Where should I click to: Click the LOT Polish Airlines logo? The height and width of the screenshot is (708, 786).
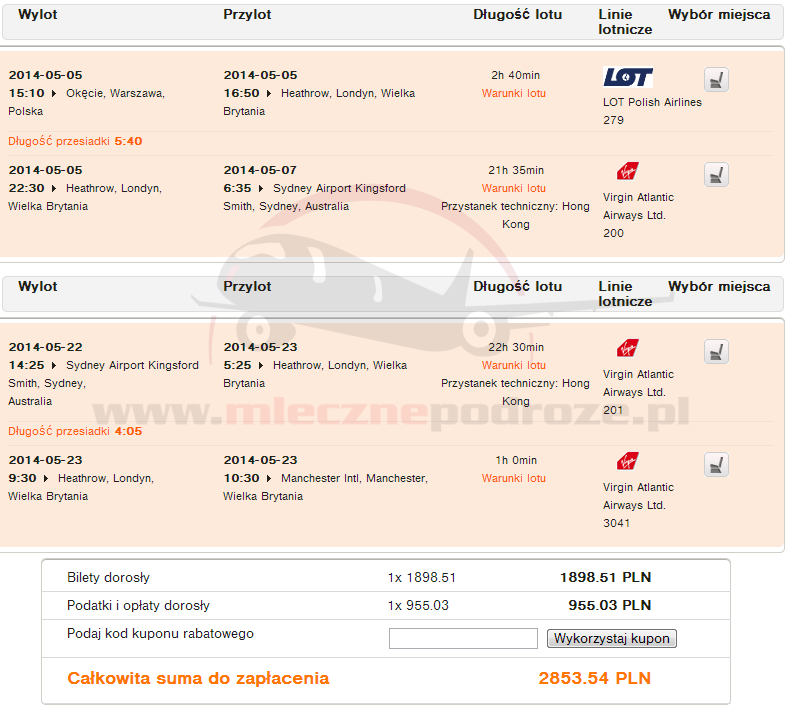click(x=628, y=77)
